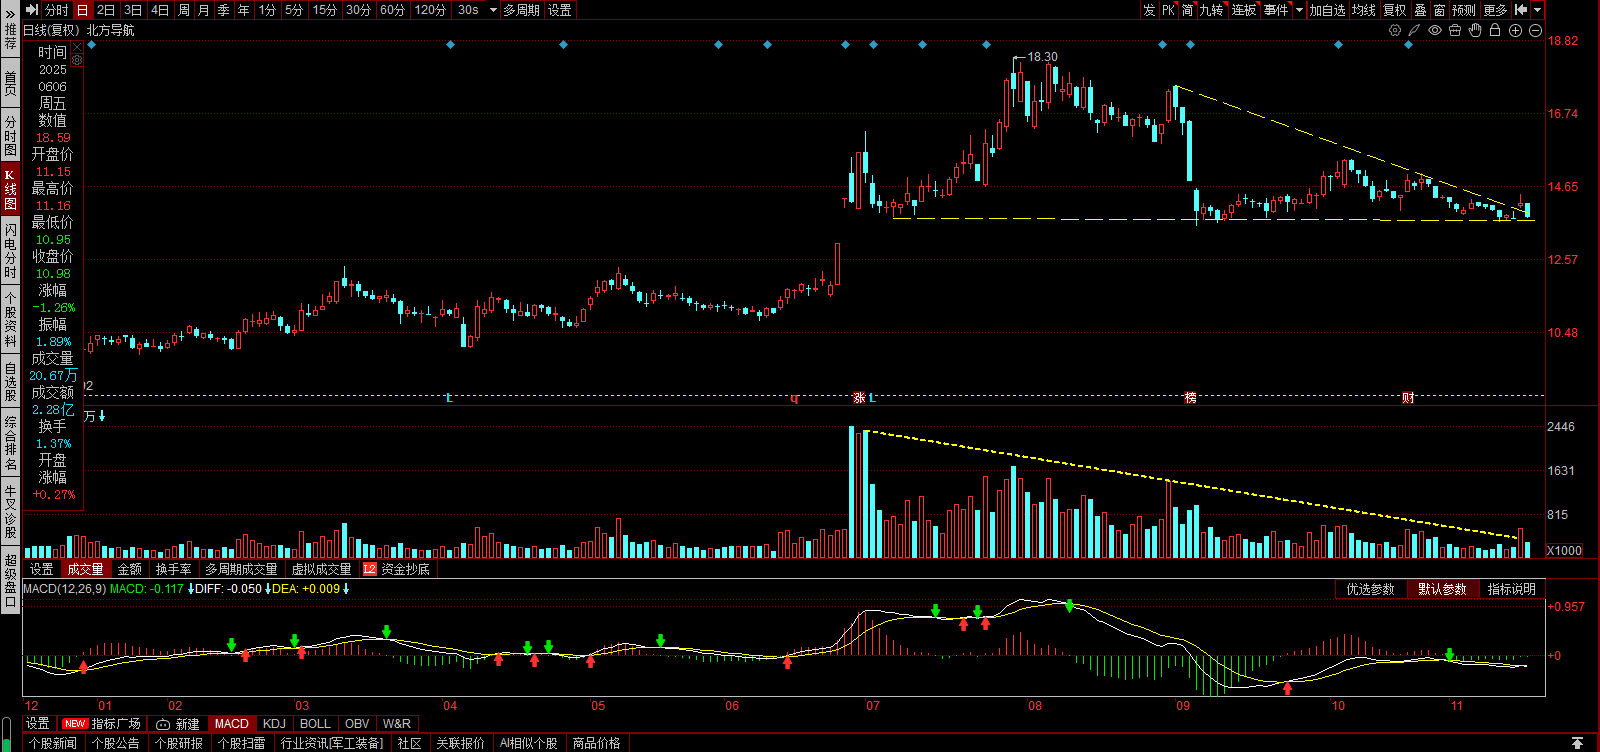Screen dimensions: 1600x752
Task: Open 综合排名 in left sidebar
Action: (10, 443)
